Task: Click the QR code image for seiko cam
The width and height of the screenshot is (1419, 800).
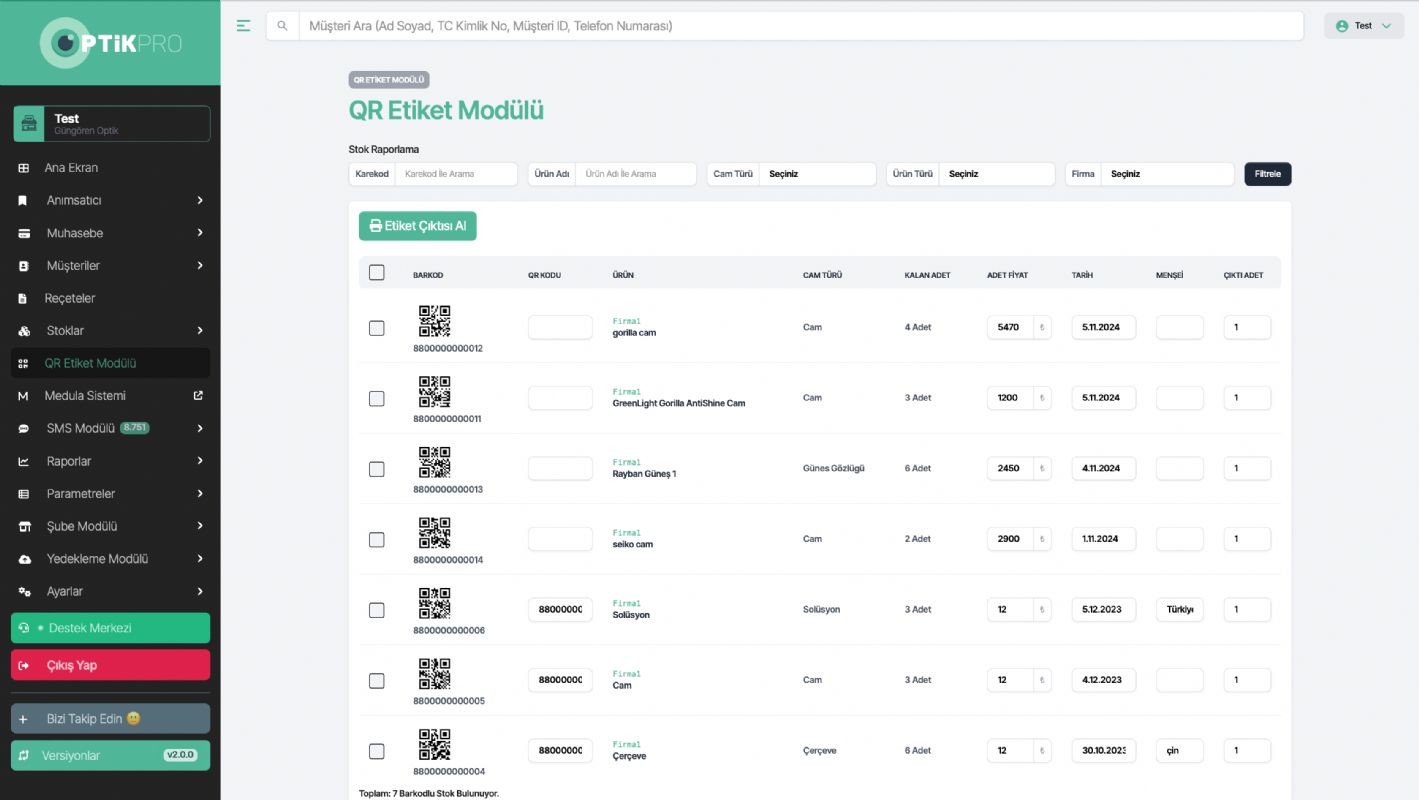Action: (434, 533)
